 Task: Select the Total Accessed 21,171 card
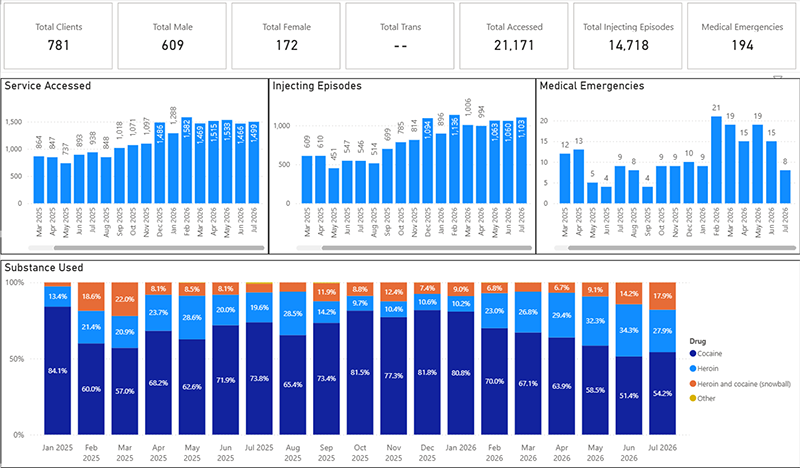(x=514, y=36)
